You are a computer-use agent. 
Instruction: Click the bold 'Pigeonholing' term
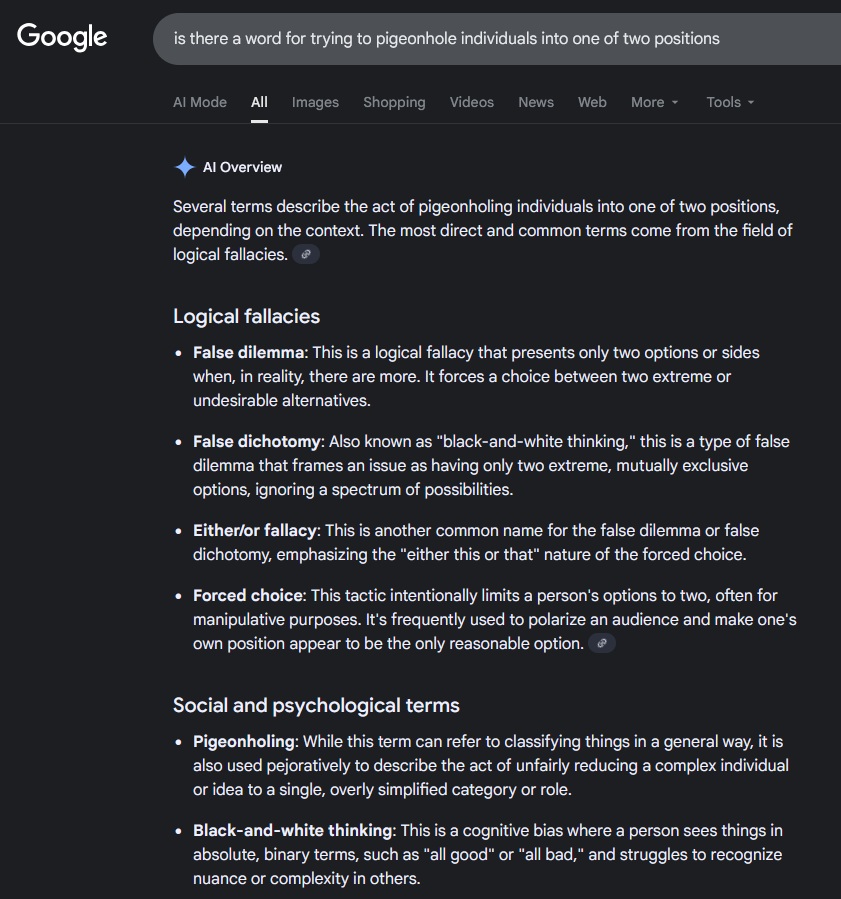pyautogui.click(x=244, y=741)
